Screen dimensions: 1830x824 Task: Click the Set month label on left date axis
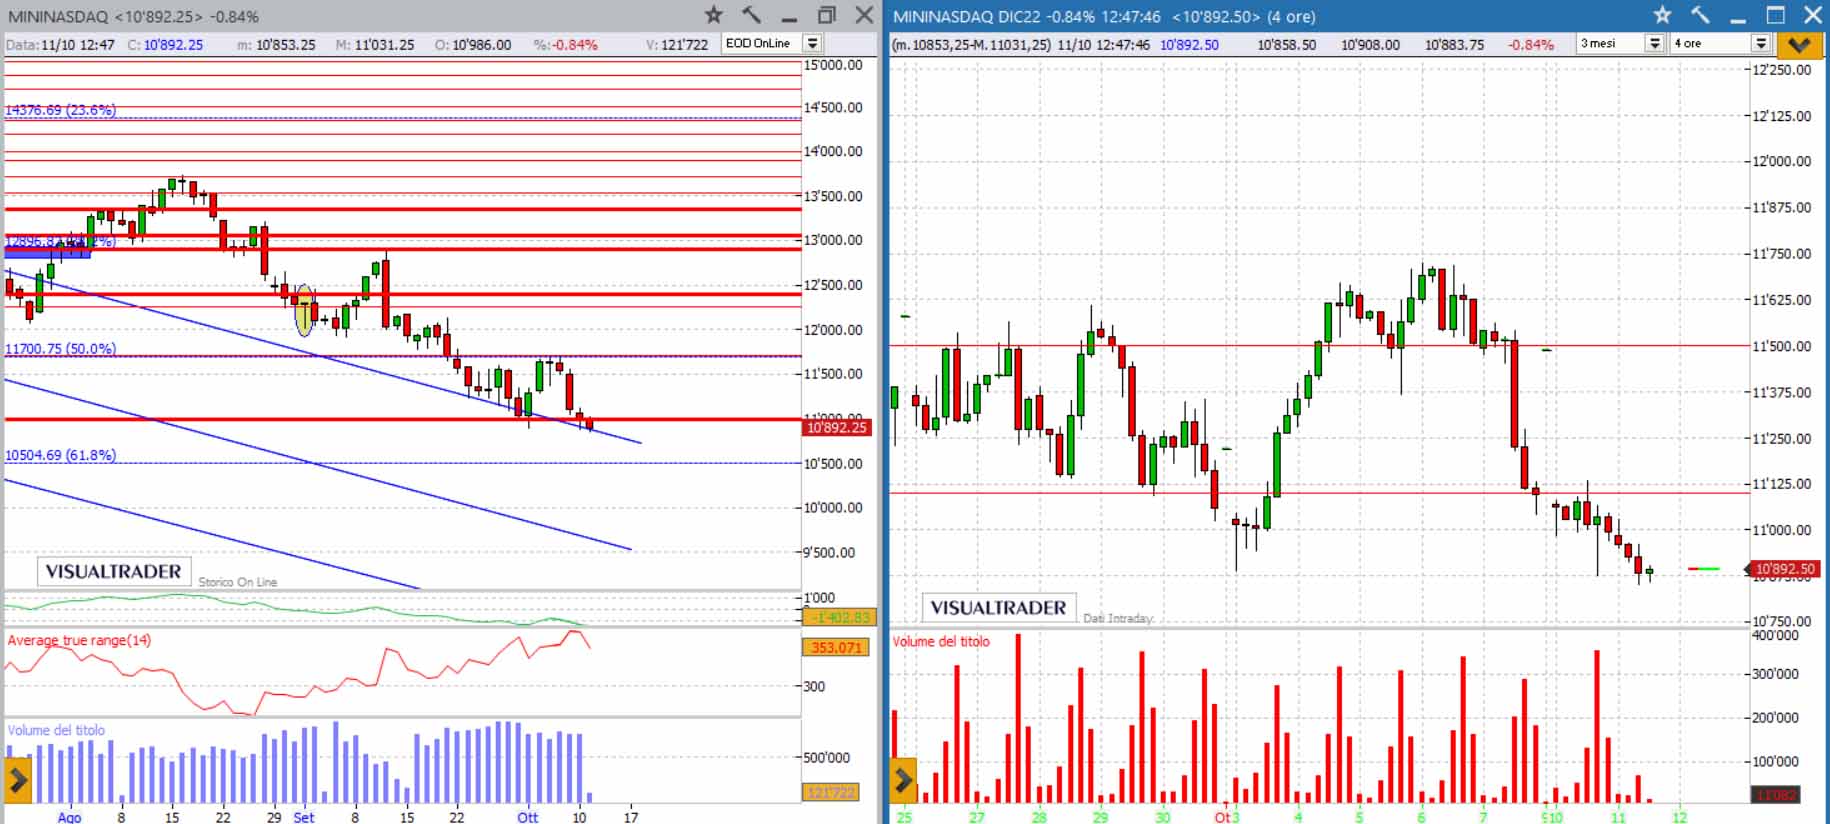tap(304, 817)
